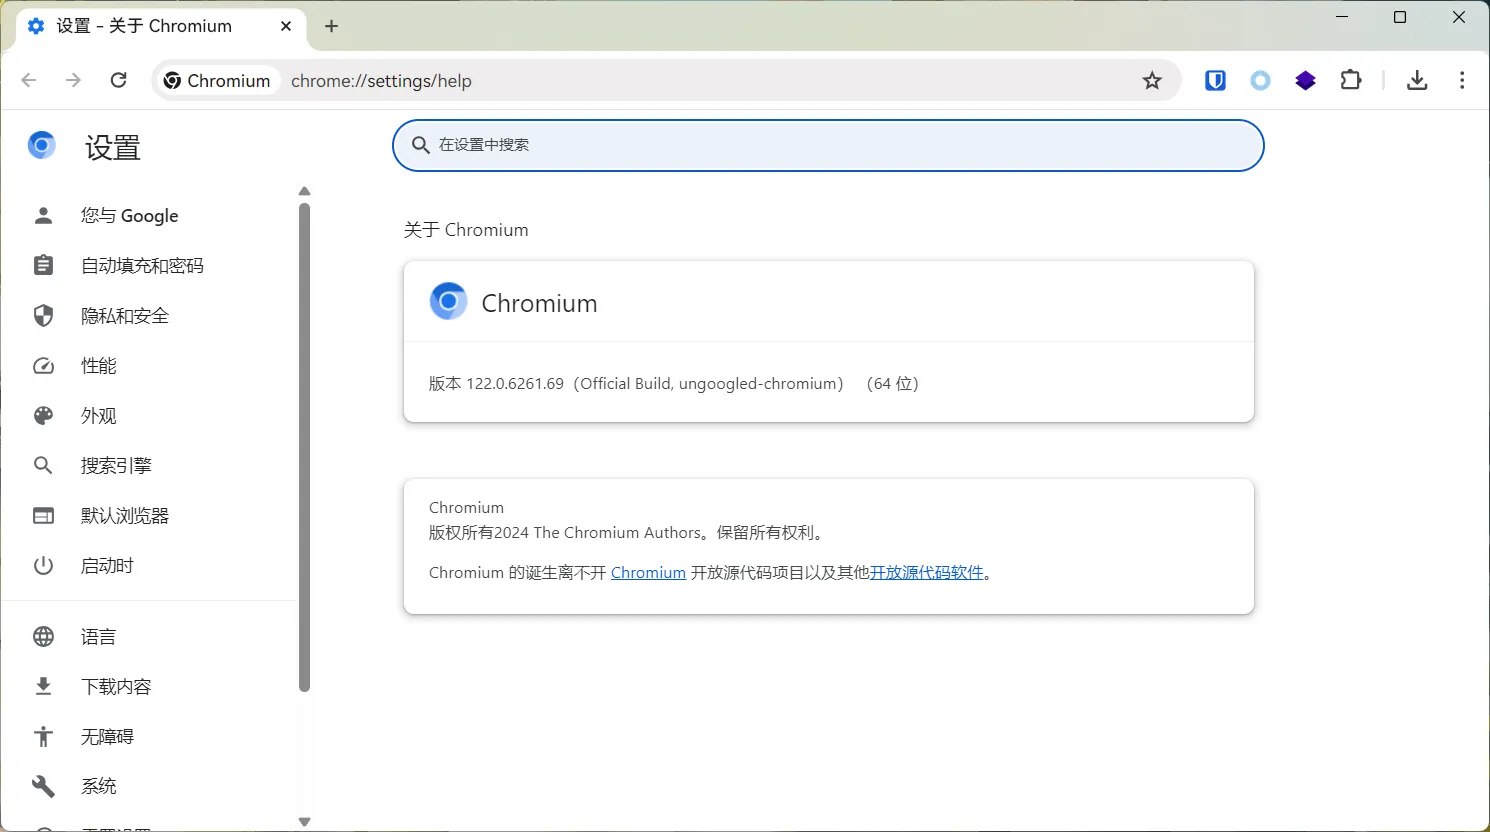Focus the 在设置中搜索 search field
1490x832 pixels.
(x=828, y=146)
